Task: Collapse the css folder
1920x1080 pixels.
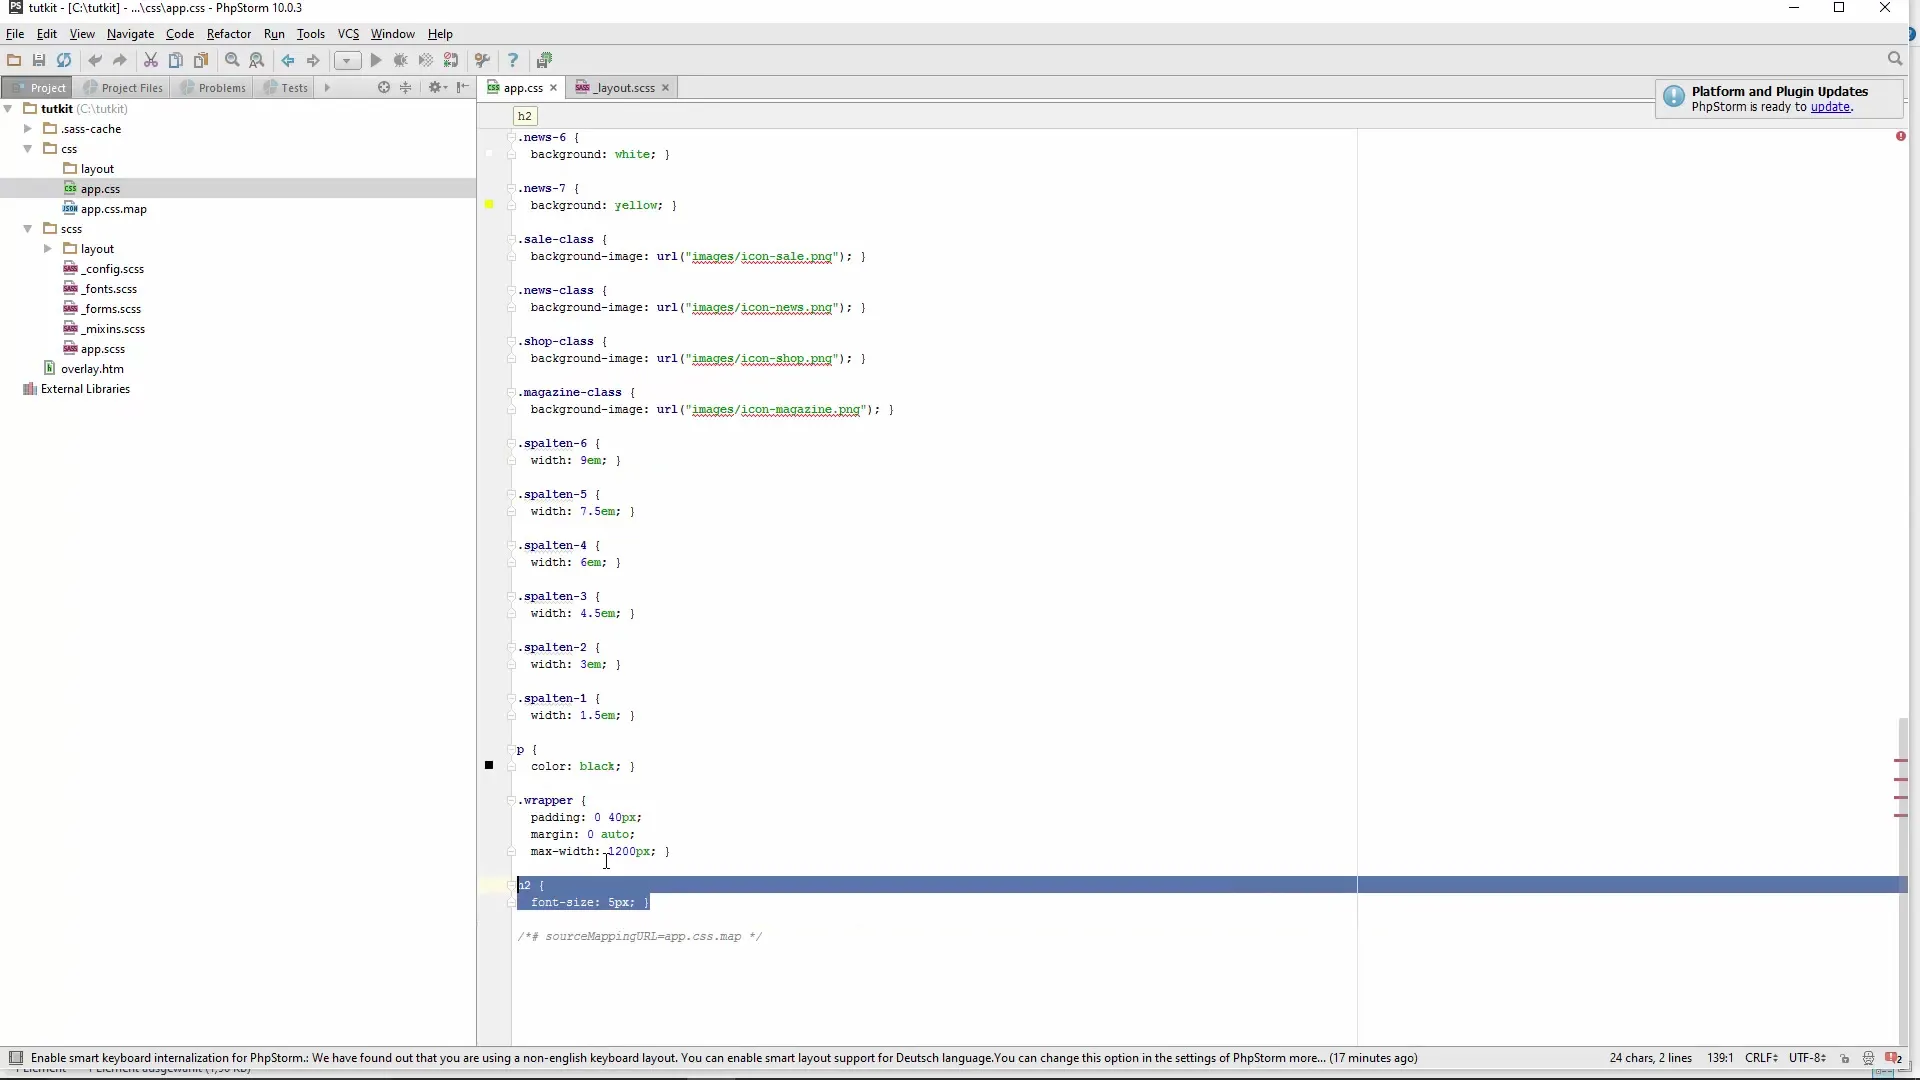Action: pyautogui.click(x=28, y=149)
